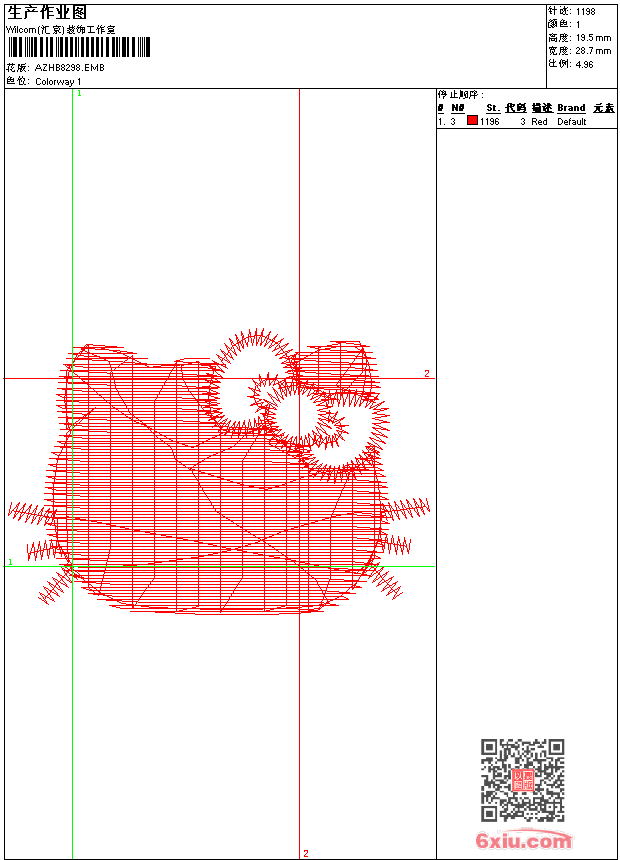Open the 6xiu.com watermark link
This screenshot has width=620, height=860.
click(x=523, y=841)
